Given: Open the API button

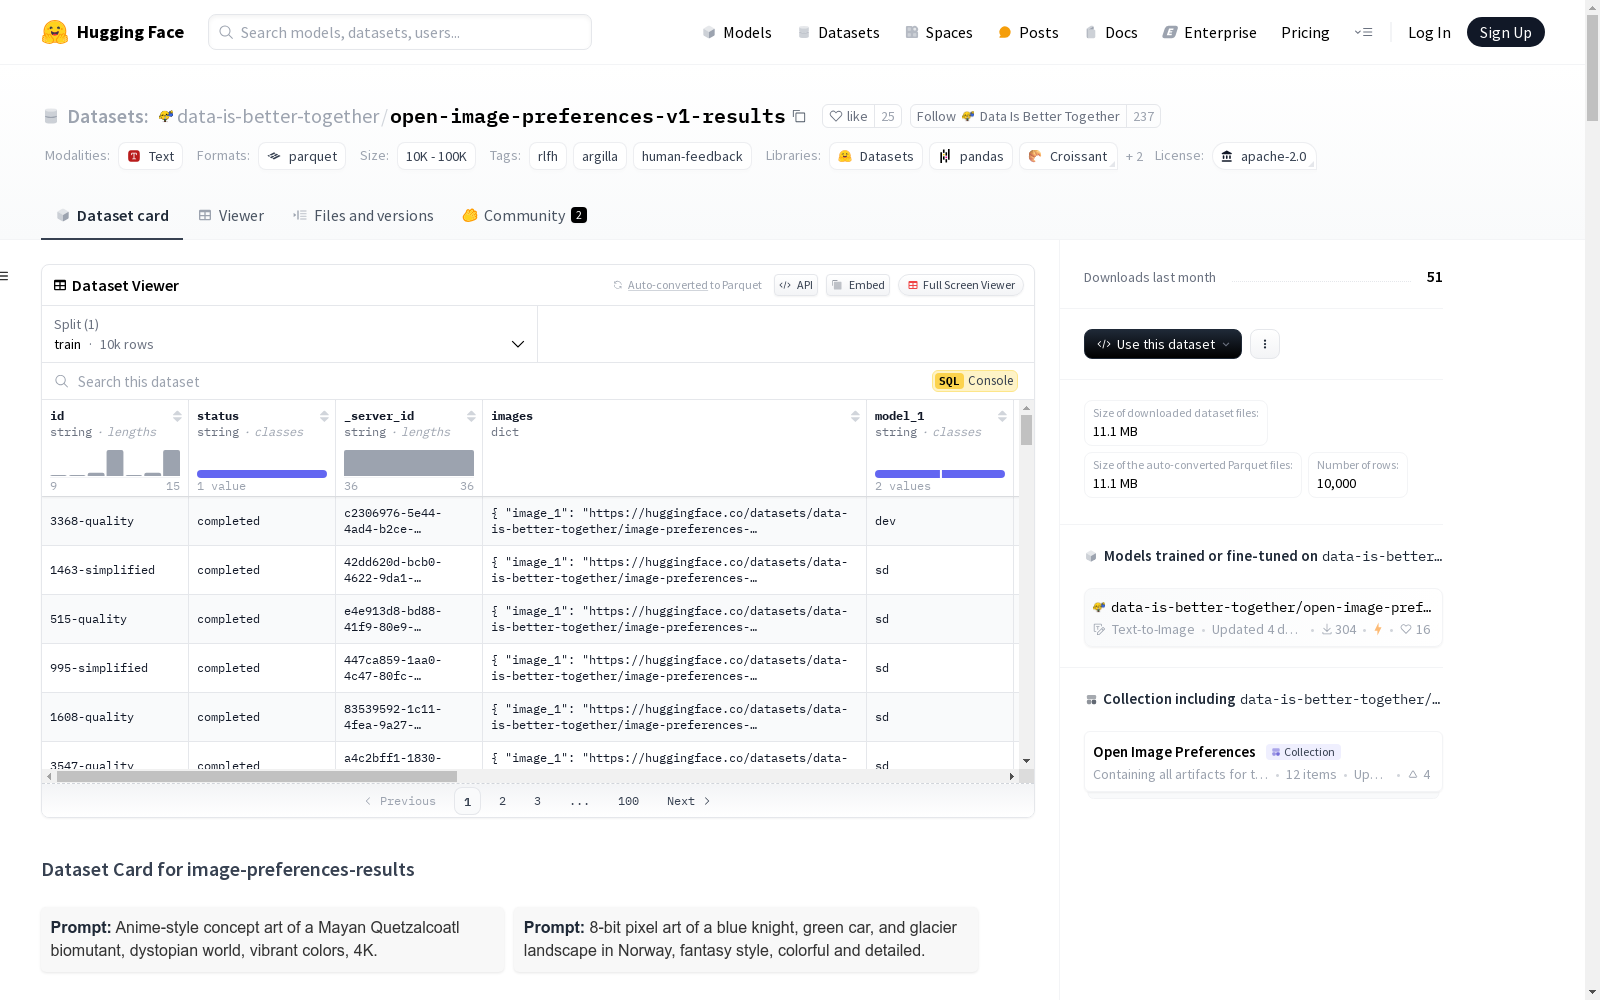Looking at the screenshot, I should point(796,285).
